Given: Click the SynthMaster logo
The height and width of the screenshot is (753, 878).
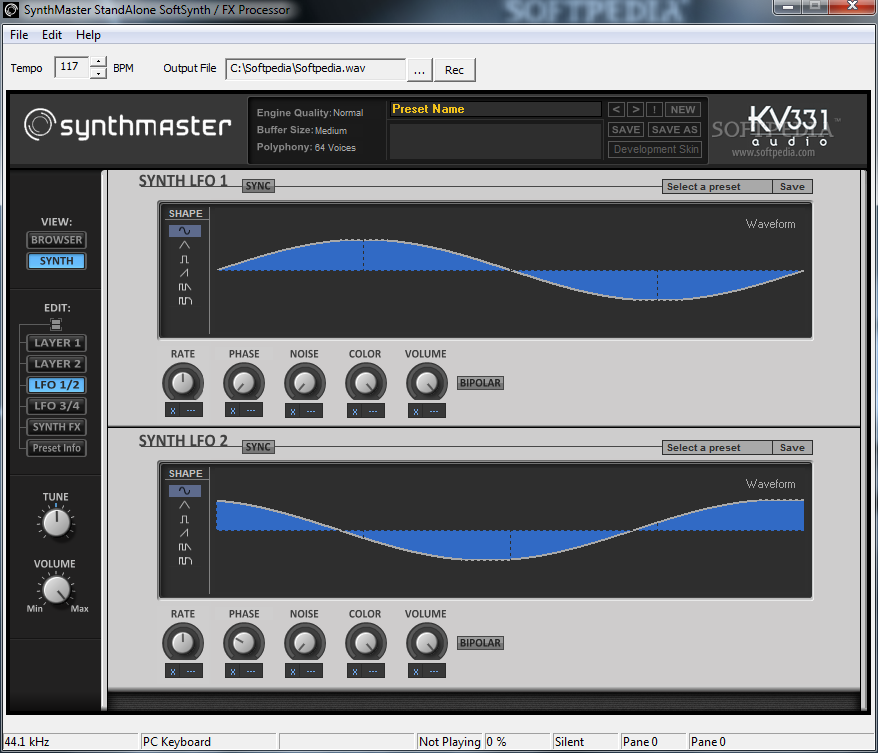Looking at the screenshot, I should pos(128,124).
